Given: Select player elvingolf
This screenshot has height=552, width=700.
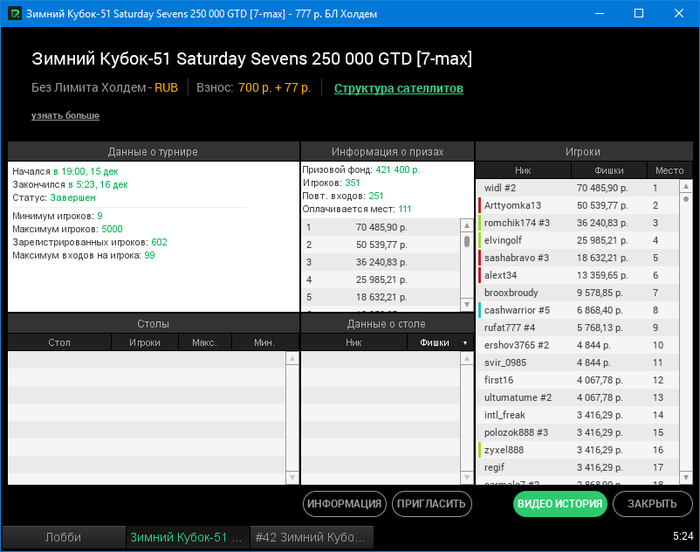Looking at the screenshot, I should click(x=578, y=240).
